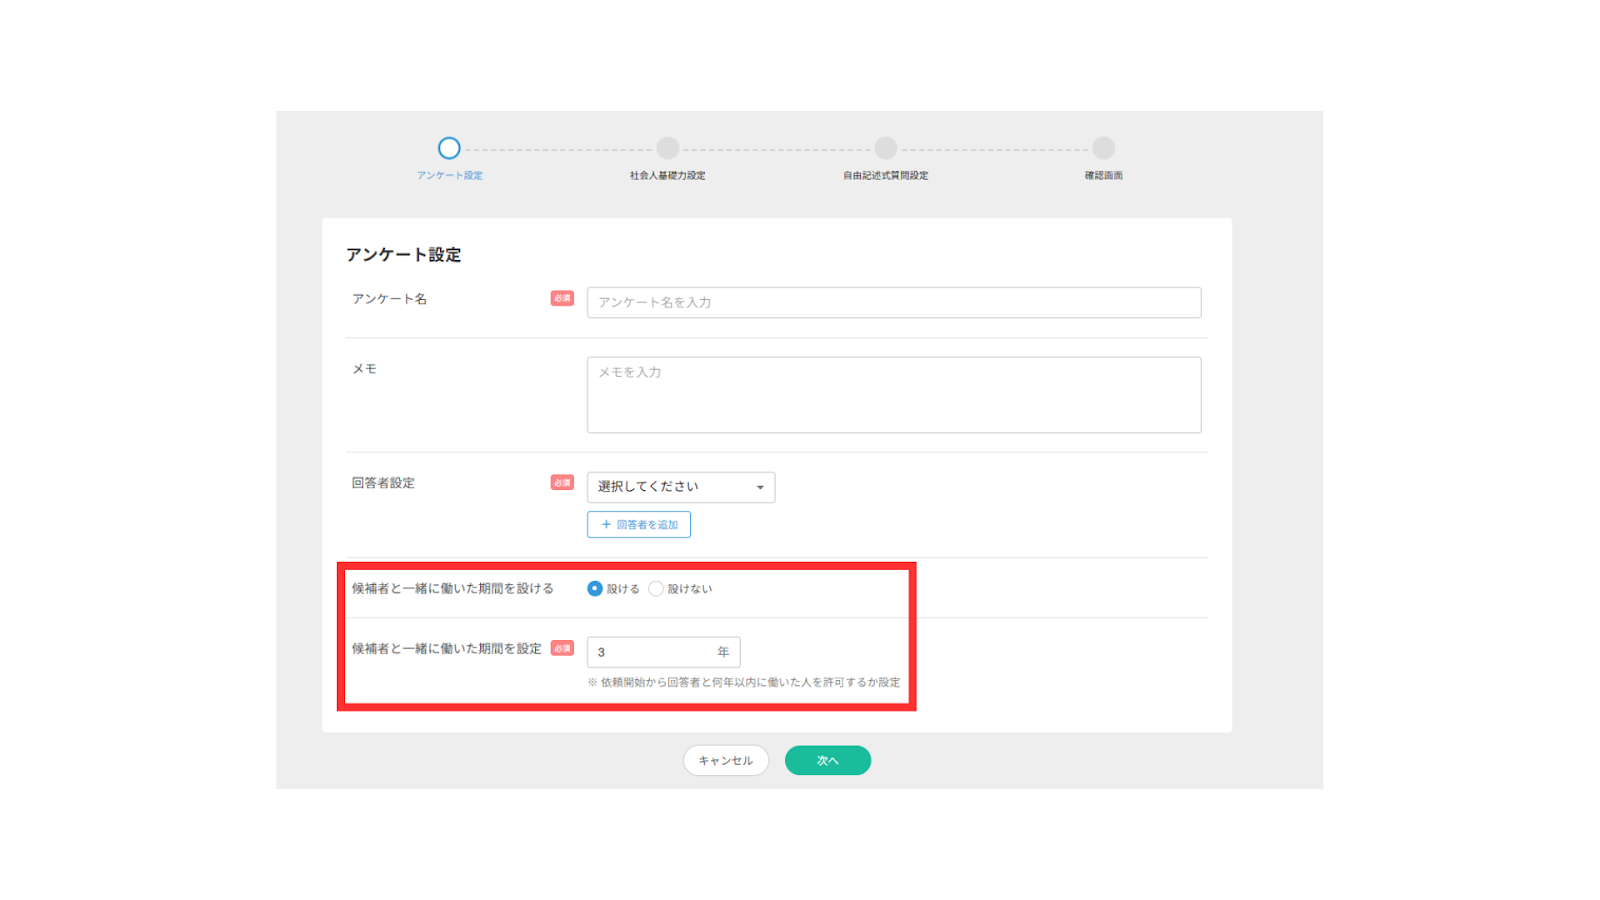
Task: Click the アンケート設定 step circle
Action: click(449, 148)
